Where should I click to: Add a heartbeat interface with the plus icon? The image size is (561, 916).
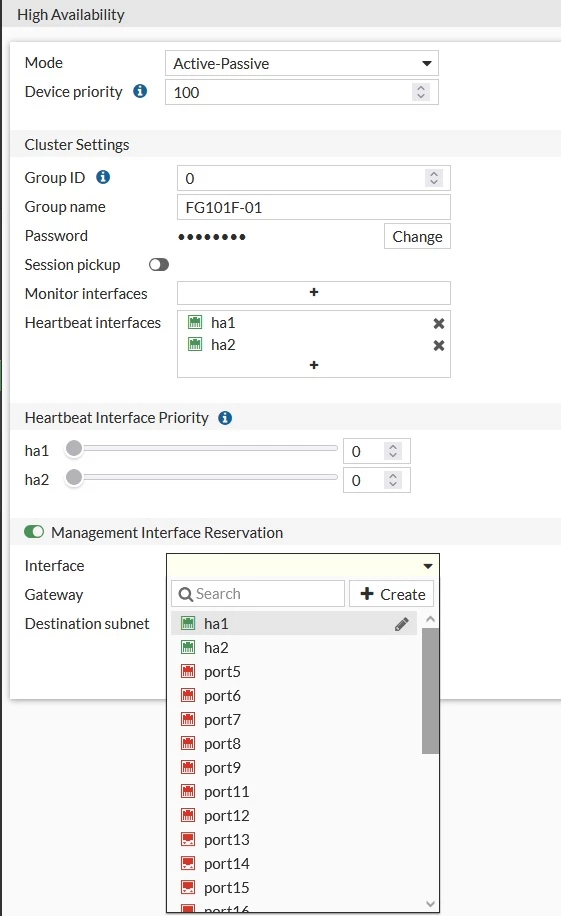[314, 365]
